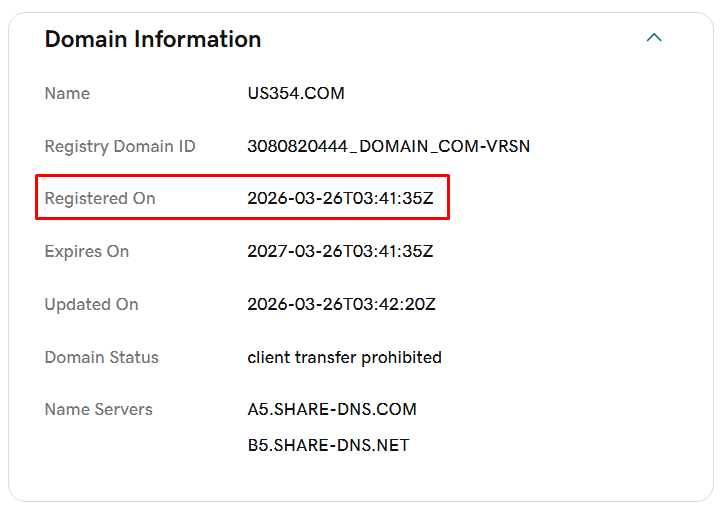Select the client transfer prohibited status text

point(344,357)
